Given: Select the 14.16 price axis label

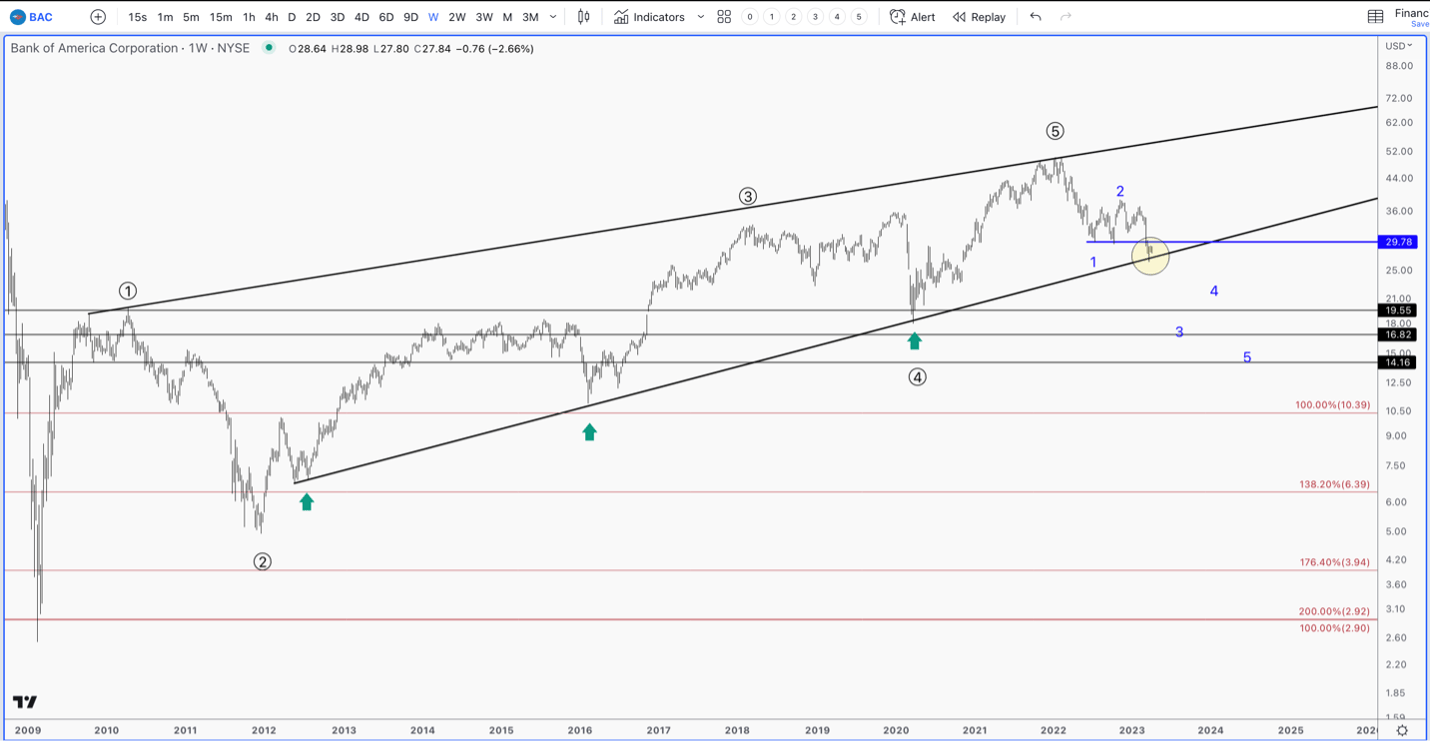Looking at the screenshot, I should 1399,363.
